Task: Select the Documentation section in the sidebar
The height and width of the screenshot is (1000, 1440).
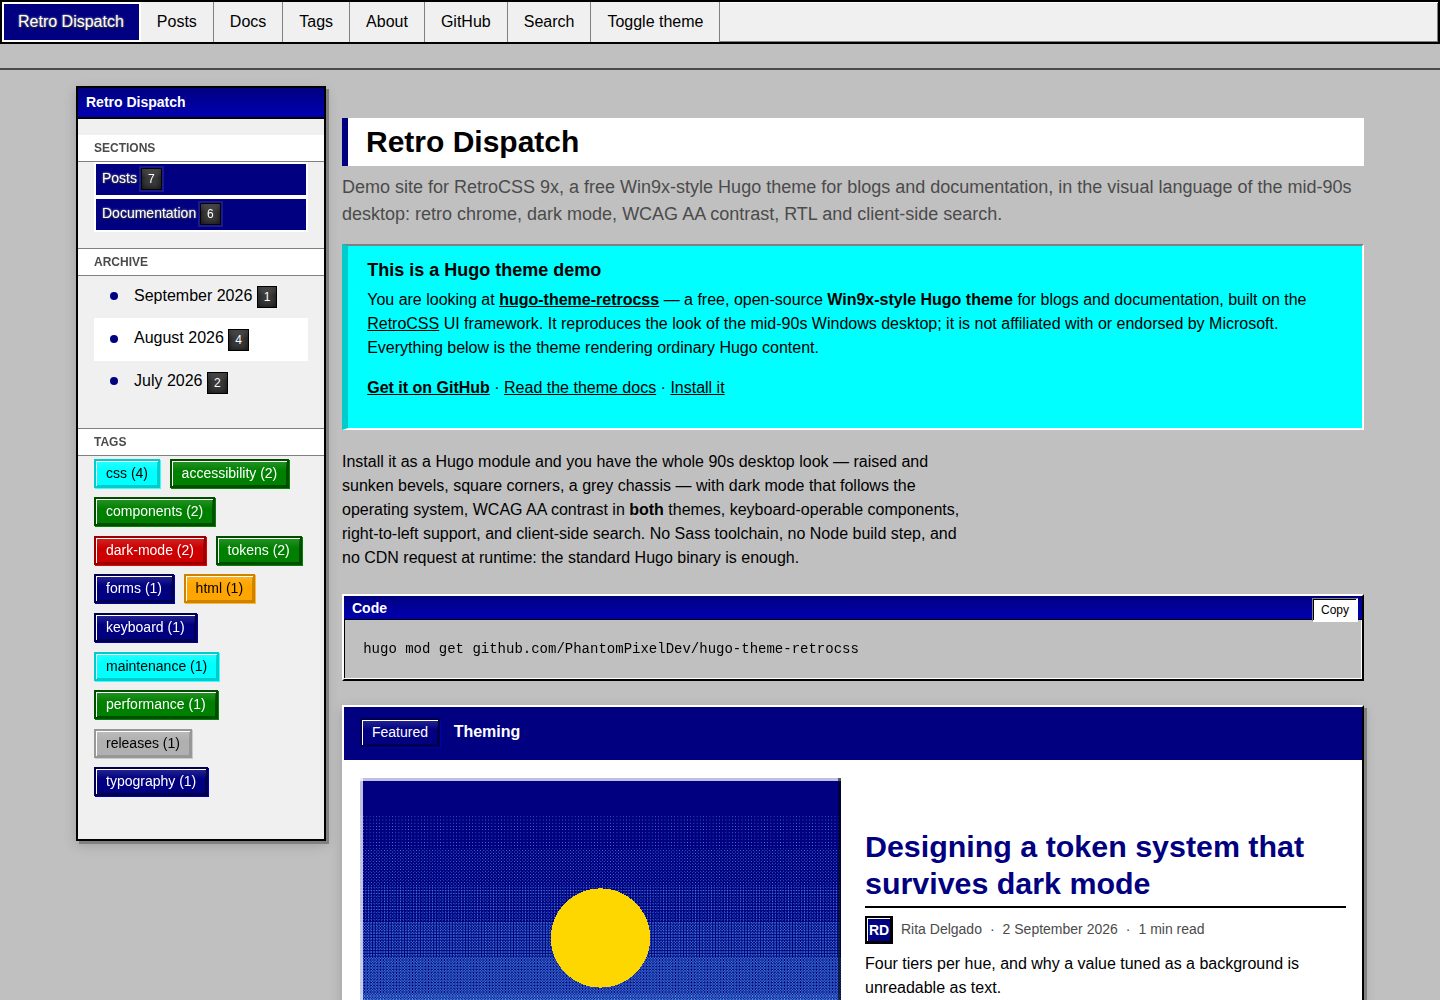Action: point(201,214)
